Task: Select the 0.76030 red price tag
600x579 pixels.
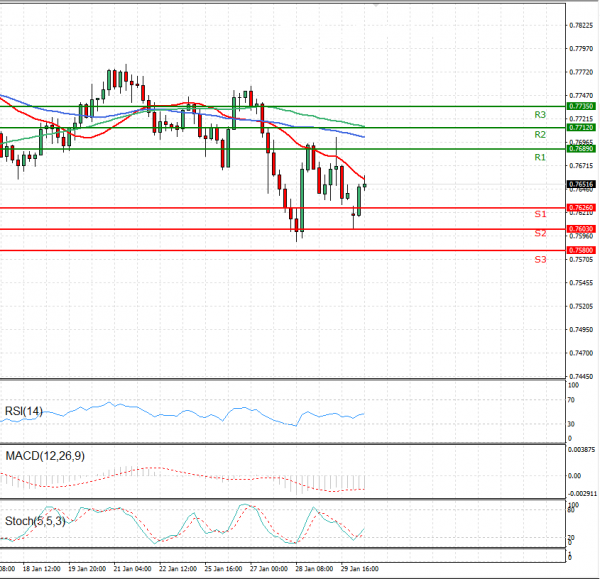Action: [581, 229]
